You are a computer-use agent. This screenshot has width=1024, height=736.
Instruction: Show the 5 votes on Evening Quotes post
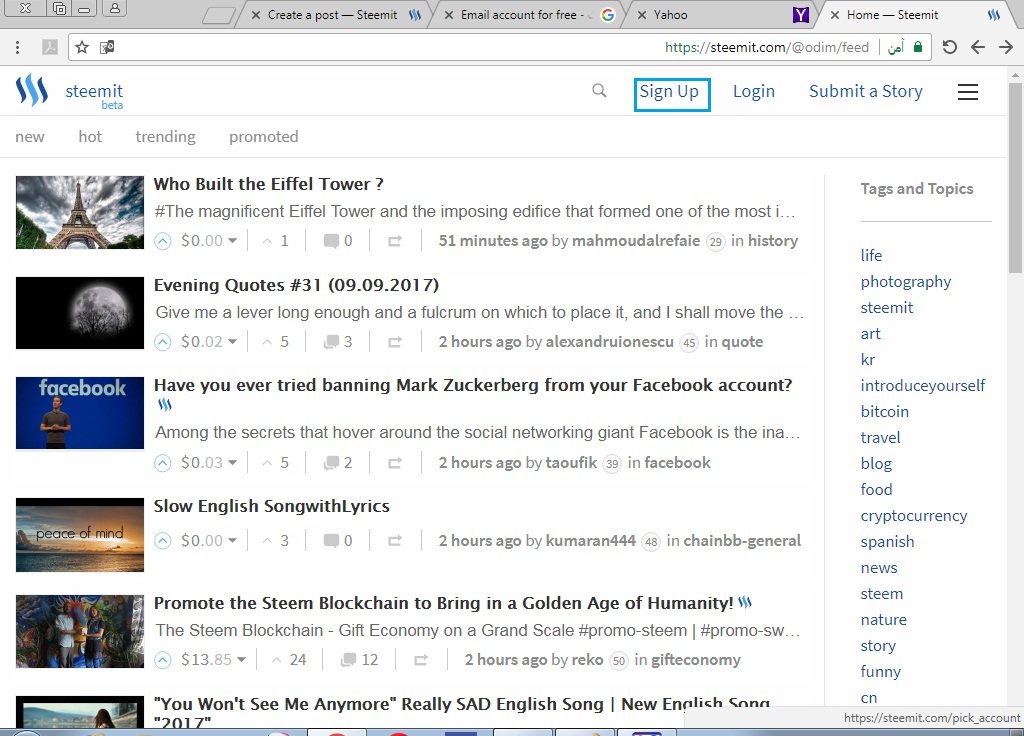pos(275,342)
